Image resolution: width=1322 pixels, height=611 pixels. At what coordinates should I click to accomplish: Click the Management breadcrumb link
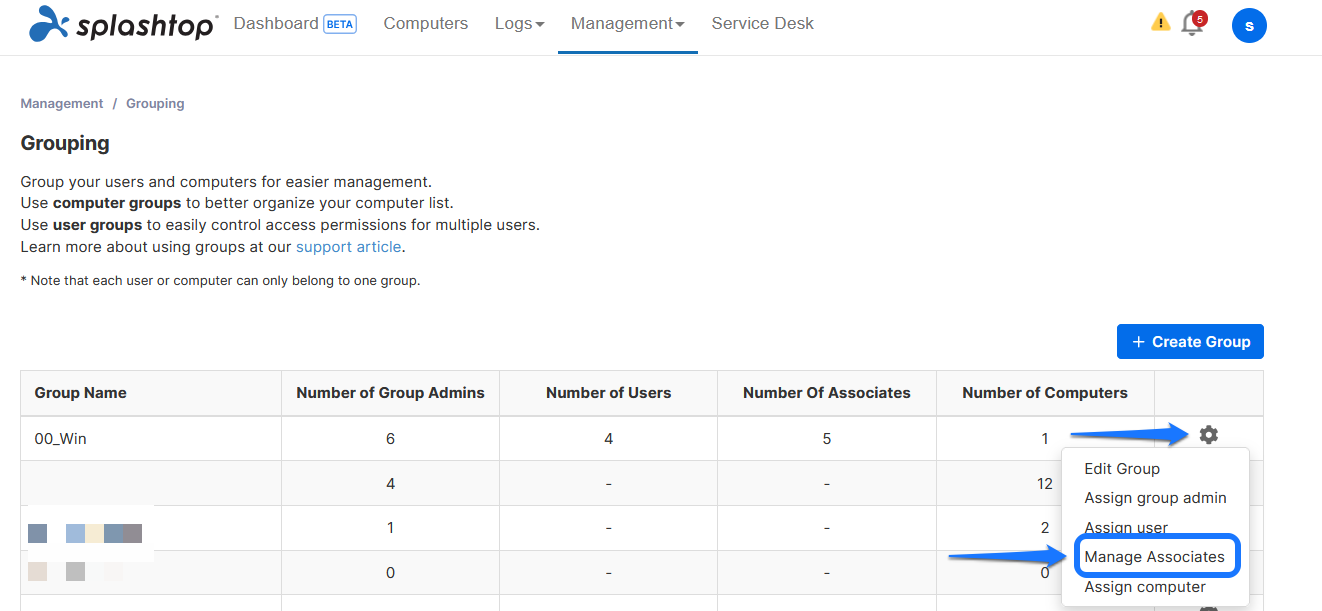click(62, 103)
